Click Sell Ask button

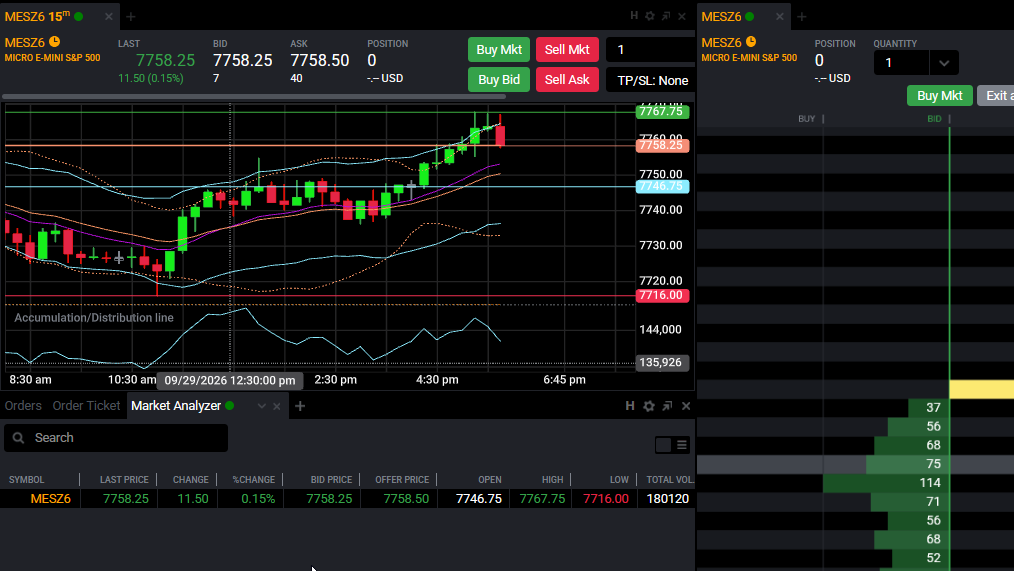coord(567,80)
